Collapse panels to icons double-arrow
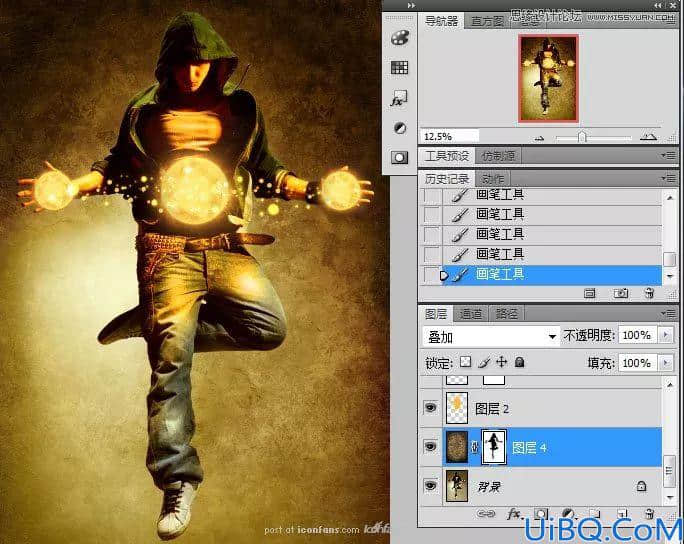This screenshot has width=684, height=544. [658, 5]
